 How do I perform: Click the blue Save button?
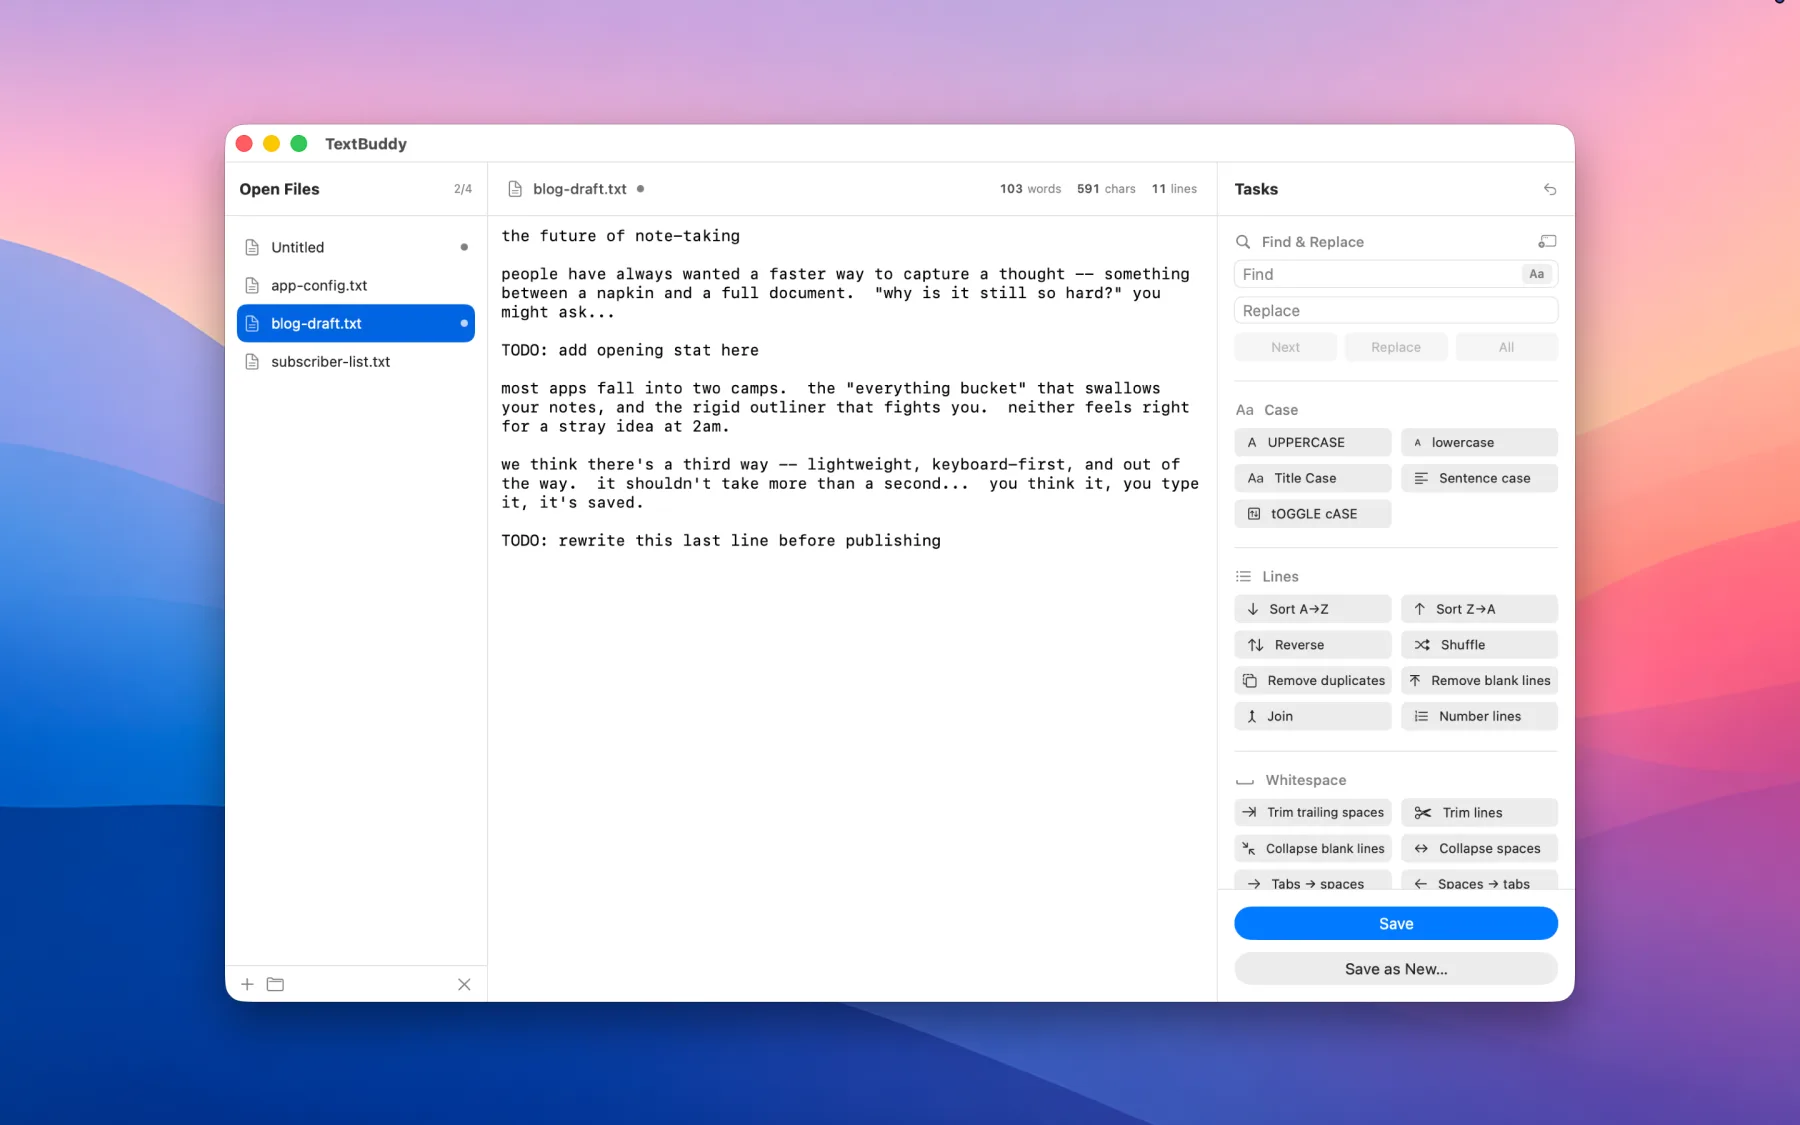click(x=1396, y=924)
